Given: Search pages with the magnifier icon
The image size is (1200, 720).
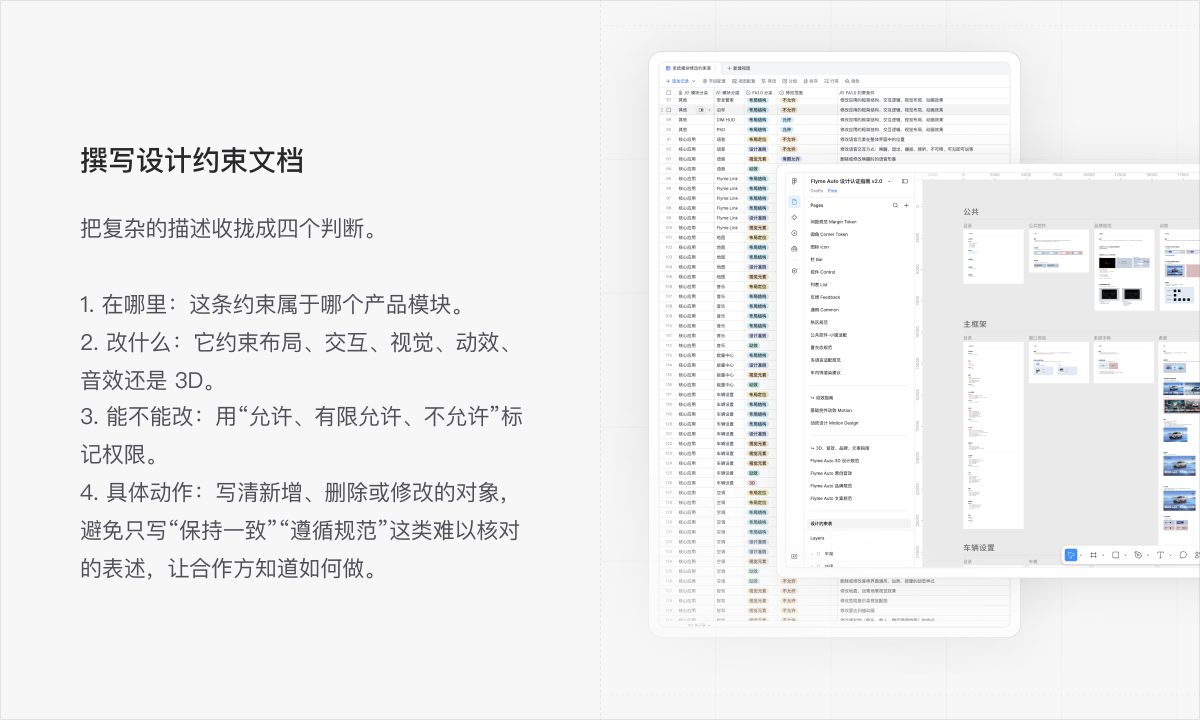Looking at the screenshot, I should pos(895,205).
